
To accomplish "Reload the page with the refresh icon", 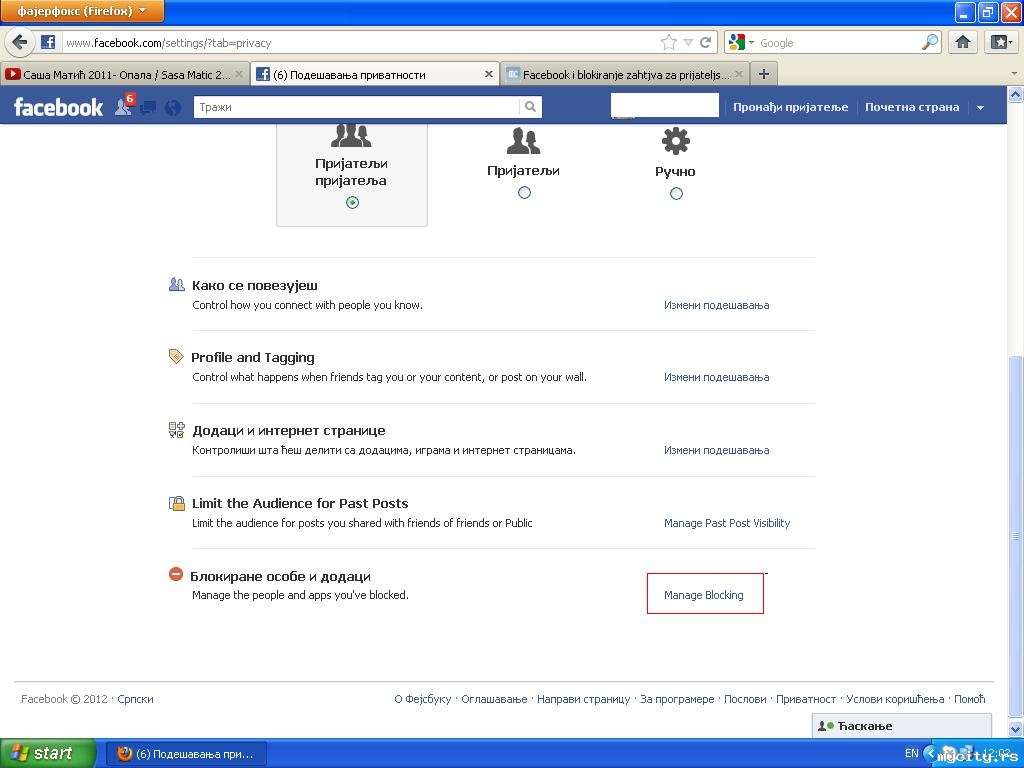I will [x=705, y=42].
